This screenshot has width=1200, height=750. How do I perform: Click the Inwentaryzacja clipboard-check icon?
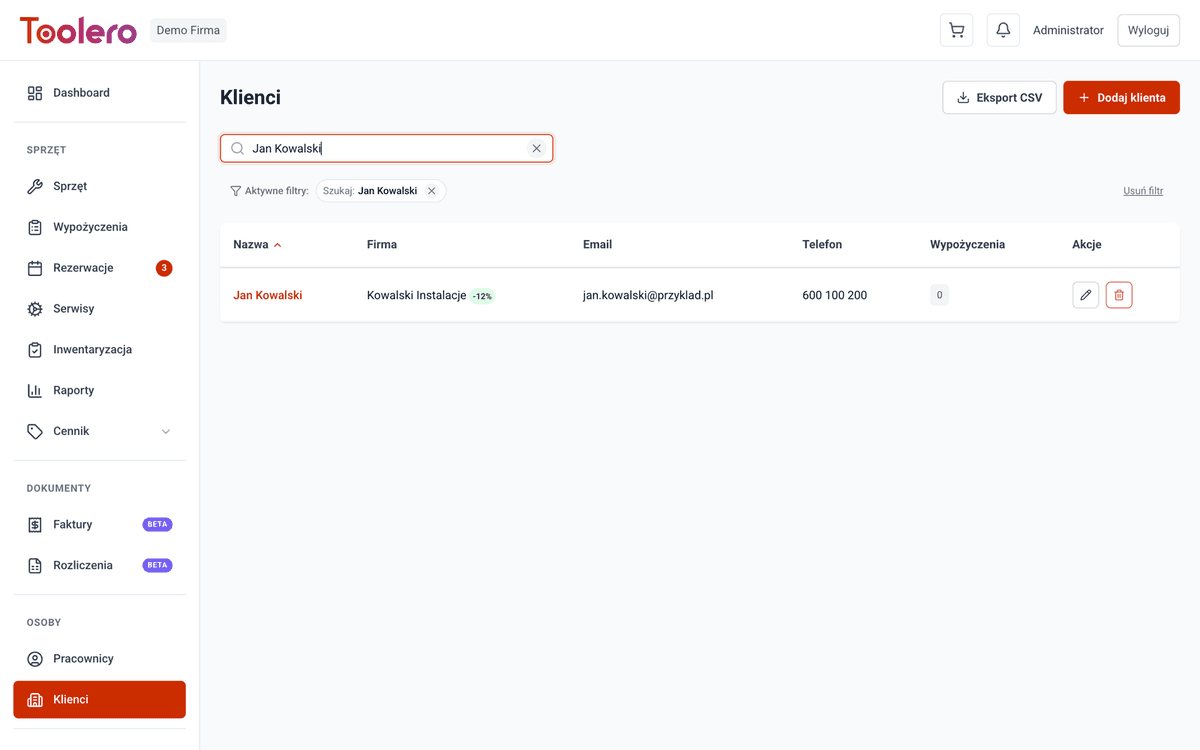pyautogui.click(x=35, y=350)
